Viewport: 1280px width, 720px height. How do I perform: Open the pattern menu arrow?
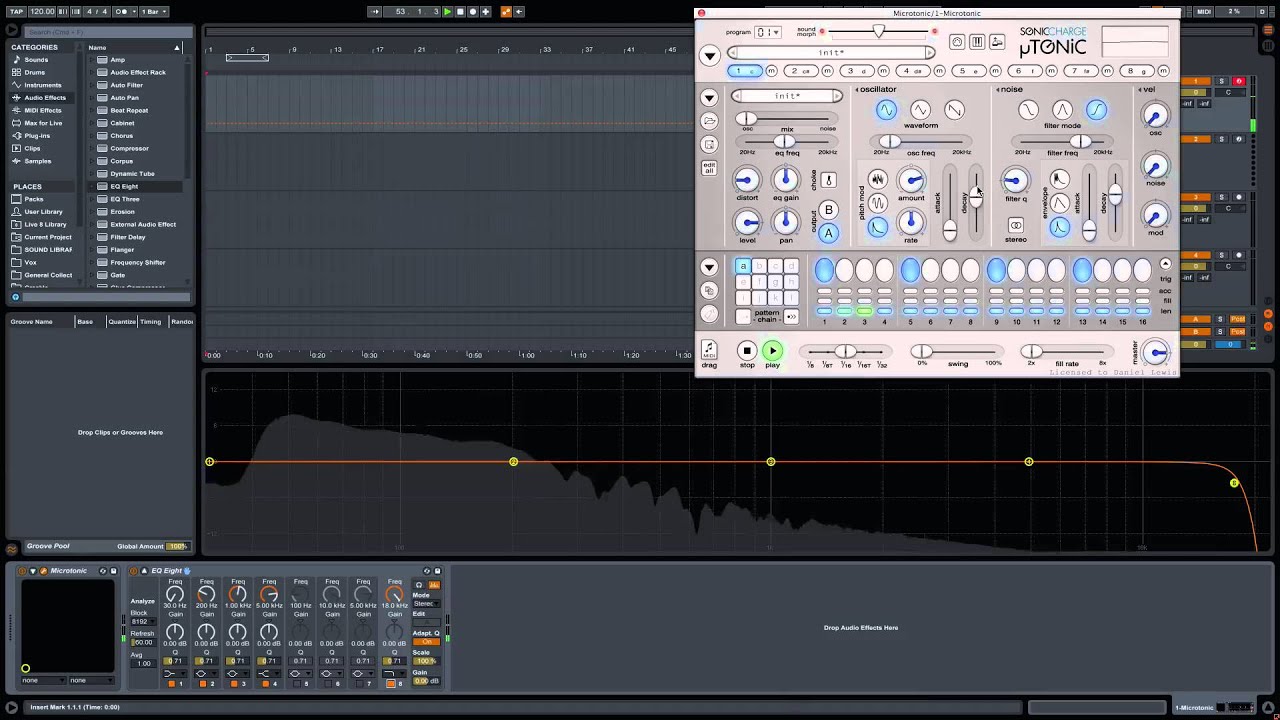pos(709,267)
